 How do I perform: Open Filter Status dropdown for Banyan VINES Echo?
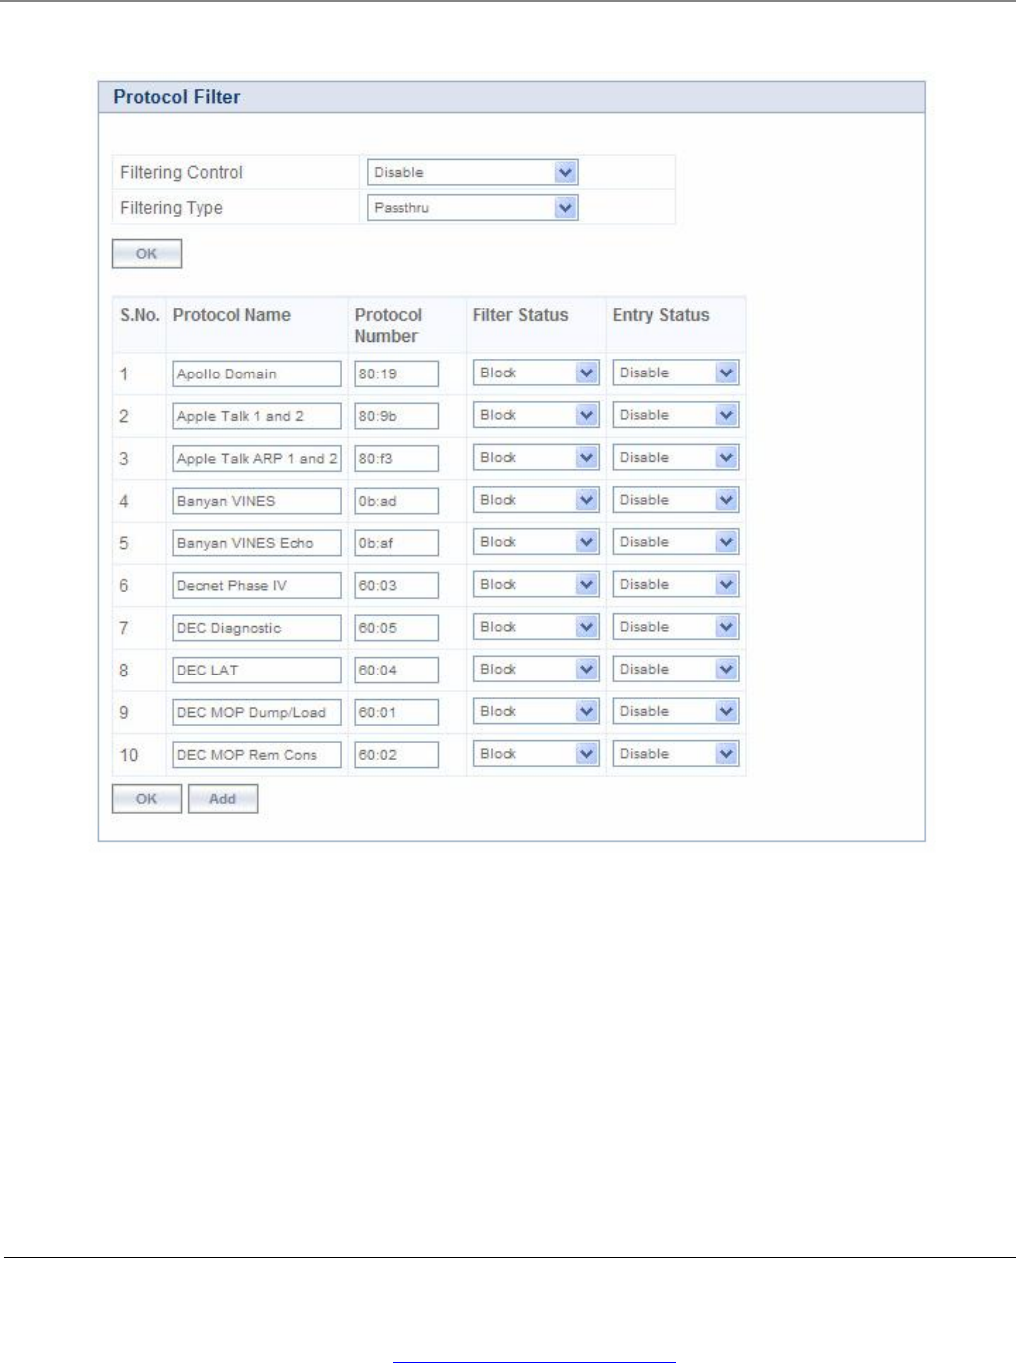tap(536, 542)
